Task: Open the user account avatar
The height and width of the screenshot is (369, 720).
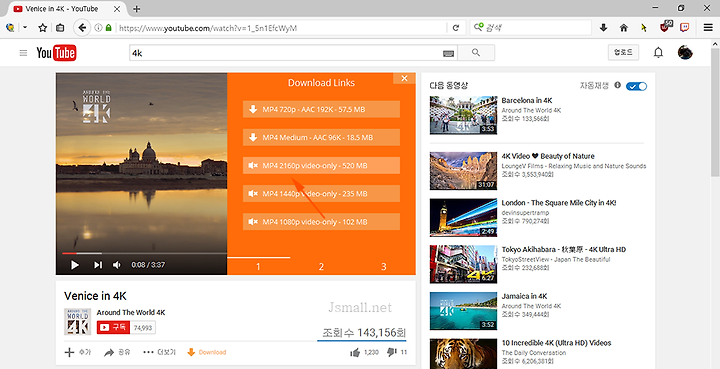Action: 685,53
